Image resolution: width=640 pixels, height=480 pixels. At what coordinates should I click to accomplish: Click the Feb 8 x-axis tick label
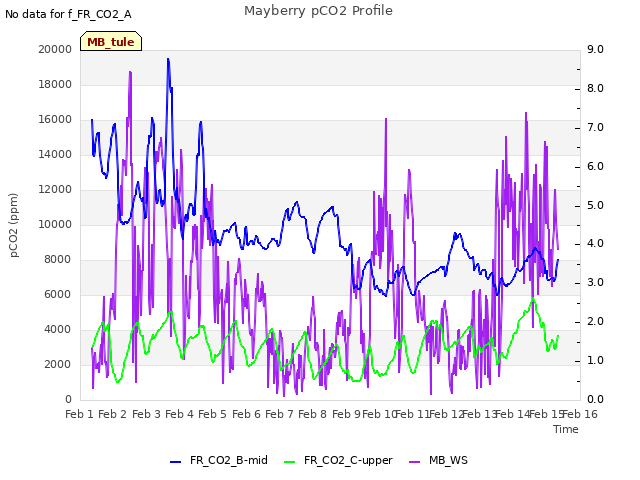click(312, 414)
